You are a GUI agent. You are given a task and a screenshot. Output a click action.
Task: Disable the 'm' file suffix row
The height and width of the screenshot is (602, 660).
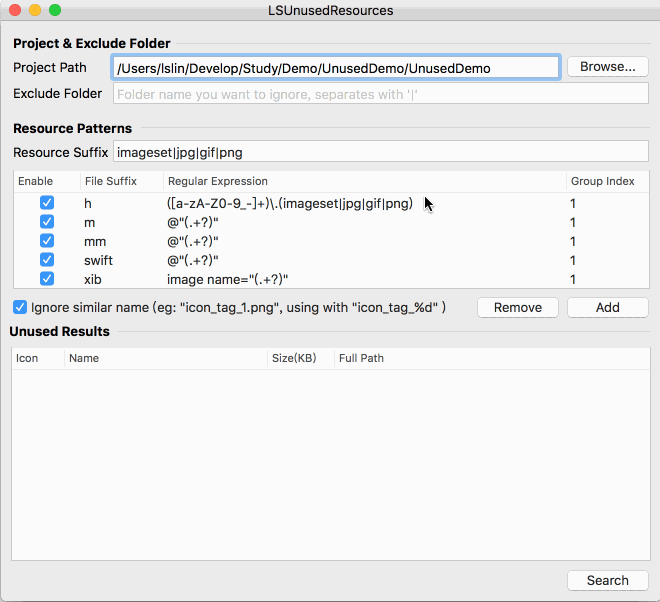[46, 222]
